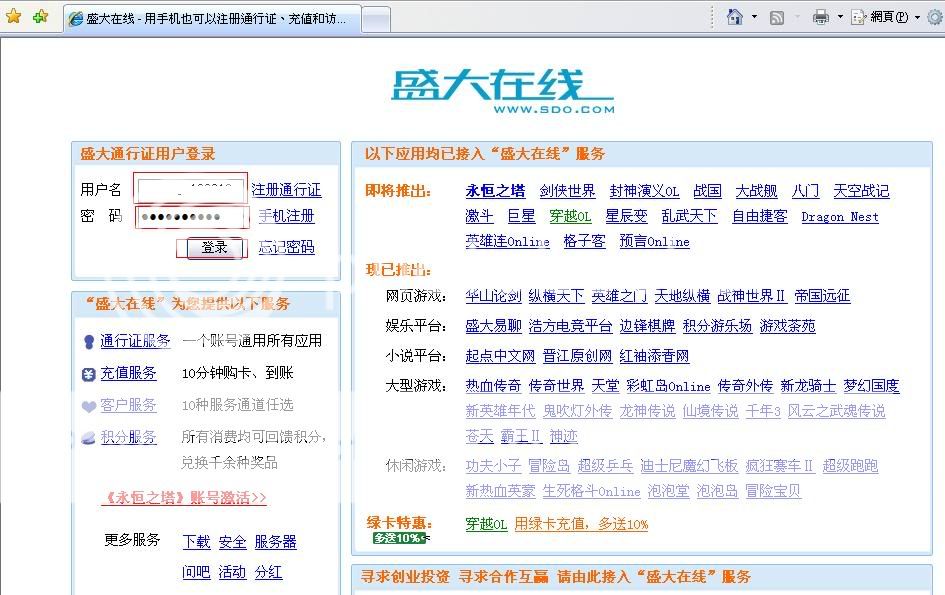The width and height of the screenshot is (945, 595).
Task: Expand the Print options dropdown arrow
Action: pyautogui.click(x=840, y=17)
